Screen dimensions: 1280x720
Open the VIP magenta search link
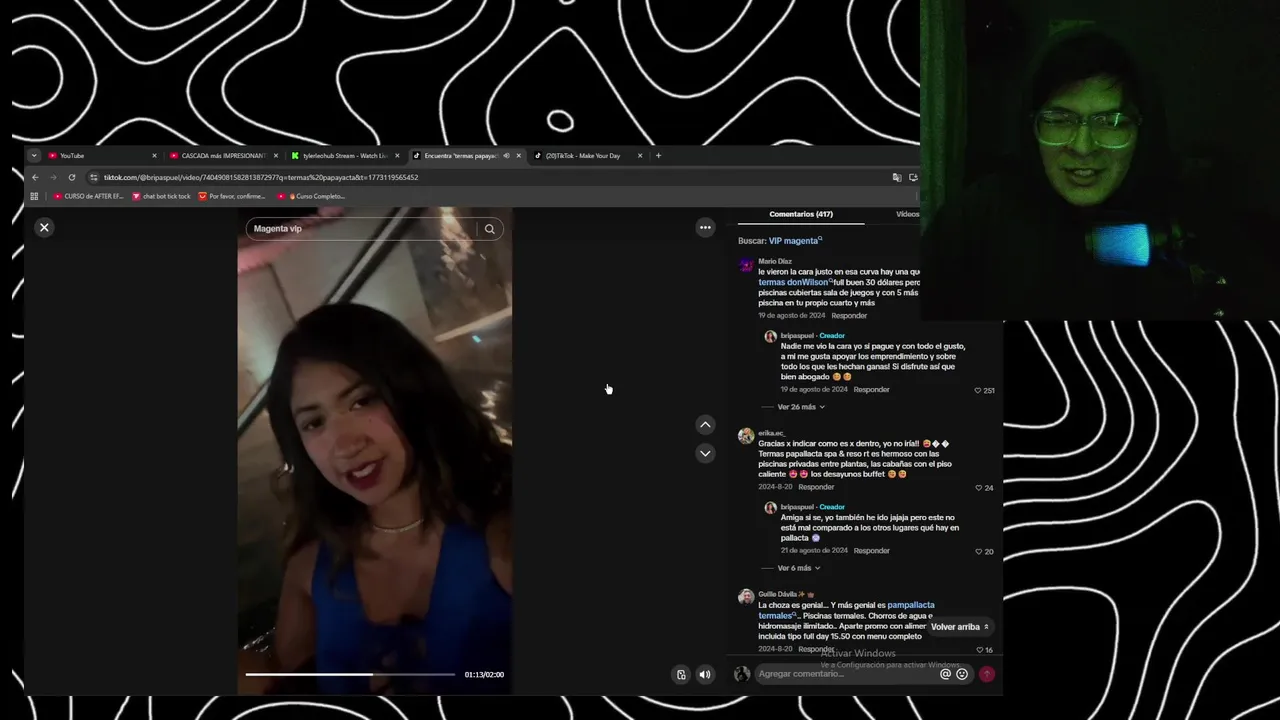coord(795,241)
